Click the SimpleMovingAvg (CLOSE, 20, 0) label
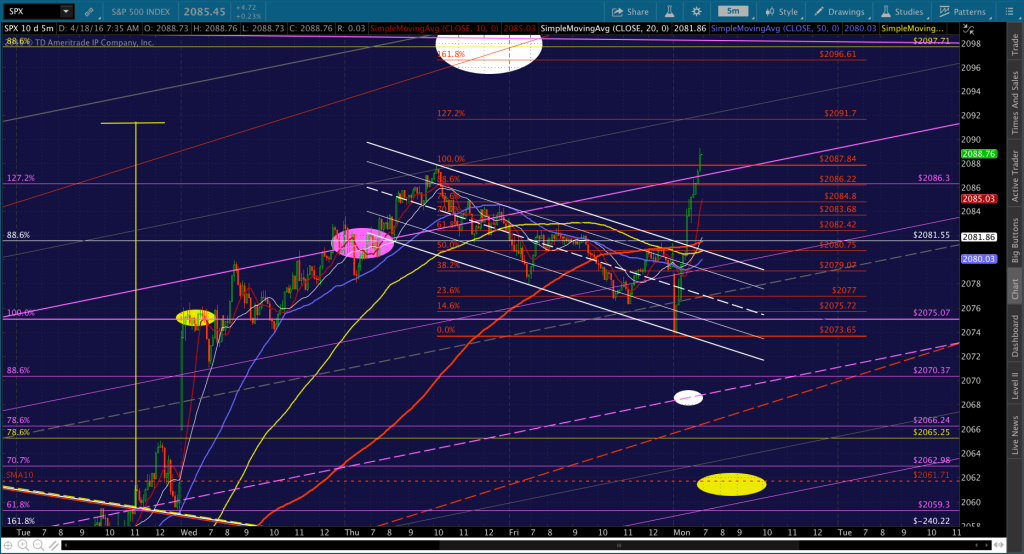The width and height of the screenshot is (1024, 554). click(x=605, y=29)
